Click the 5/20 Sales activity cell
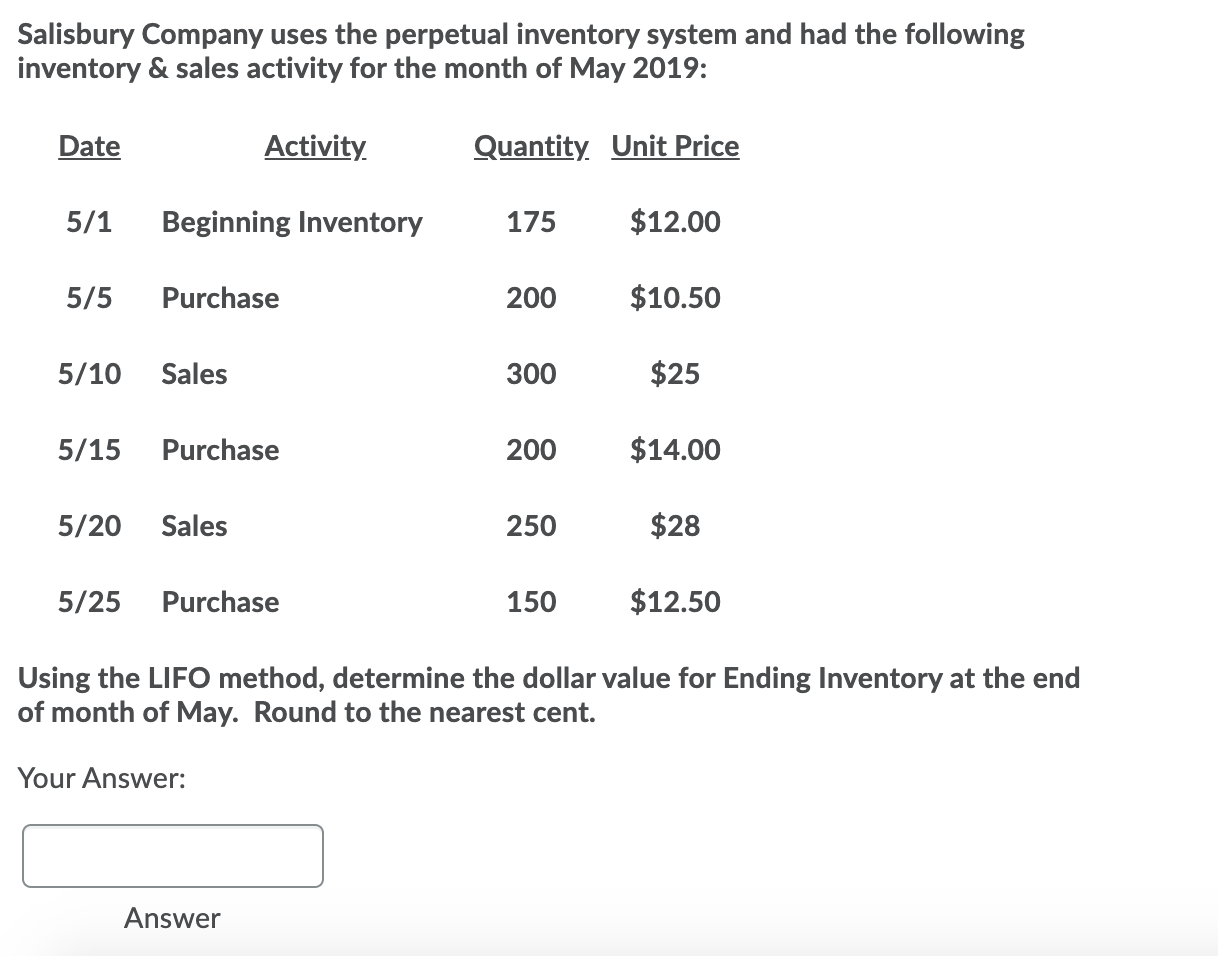The width and height of the screenshot is (1218, 956). click(195, 526)
